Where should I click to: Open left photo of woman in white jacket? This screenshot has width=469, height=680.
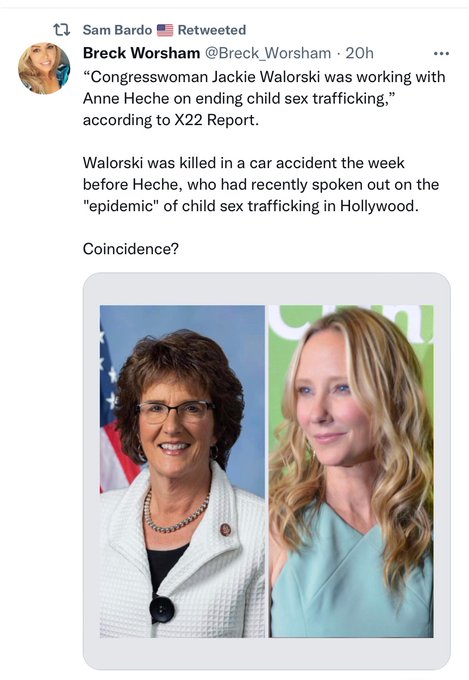(182, 471)
